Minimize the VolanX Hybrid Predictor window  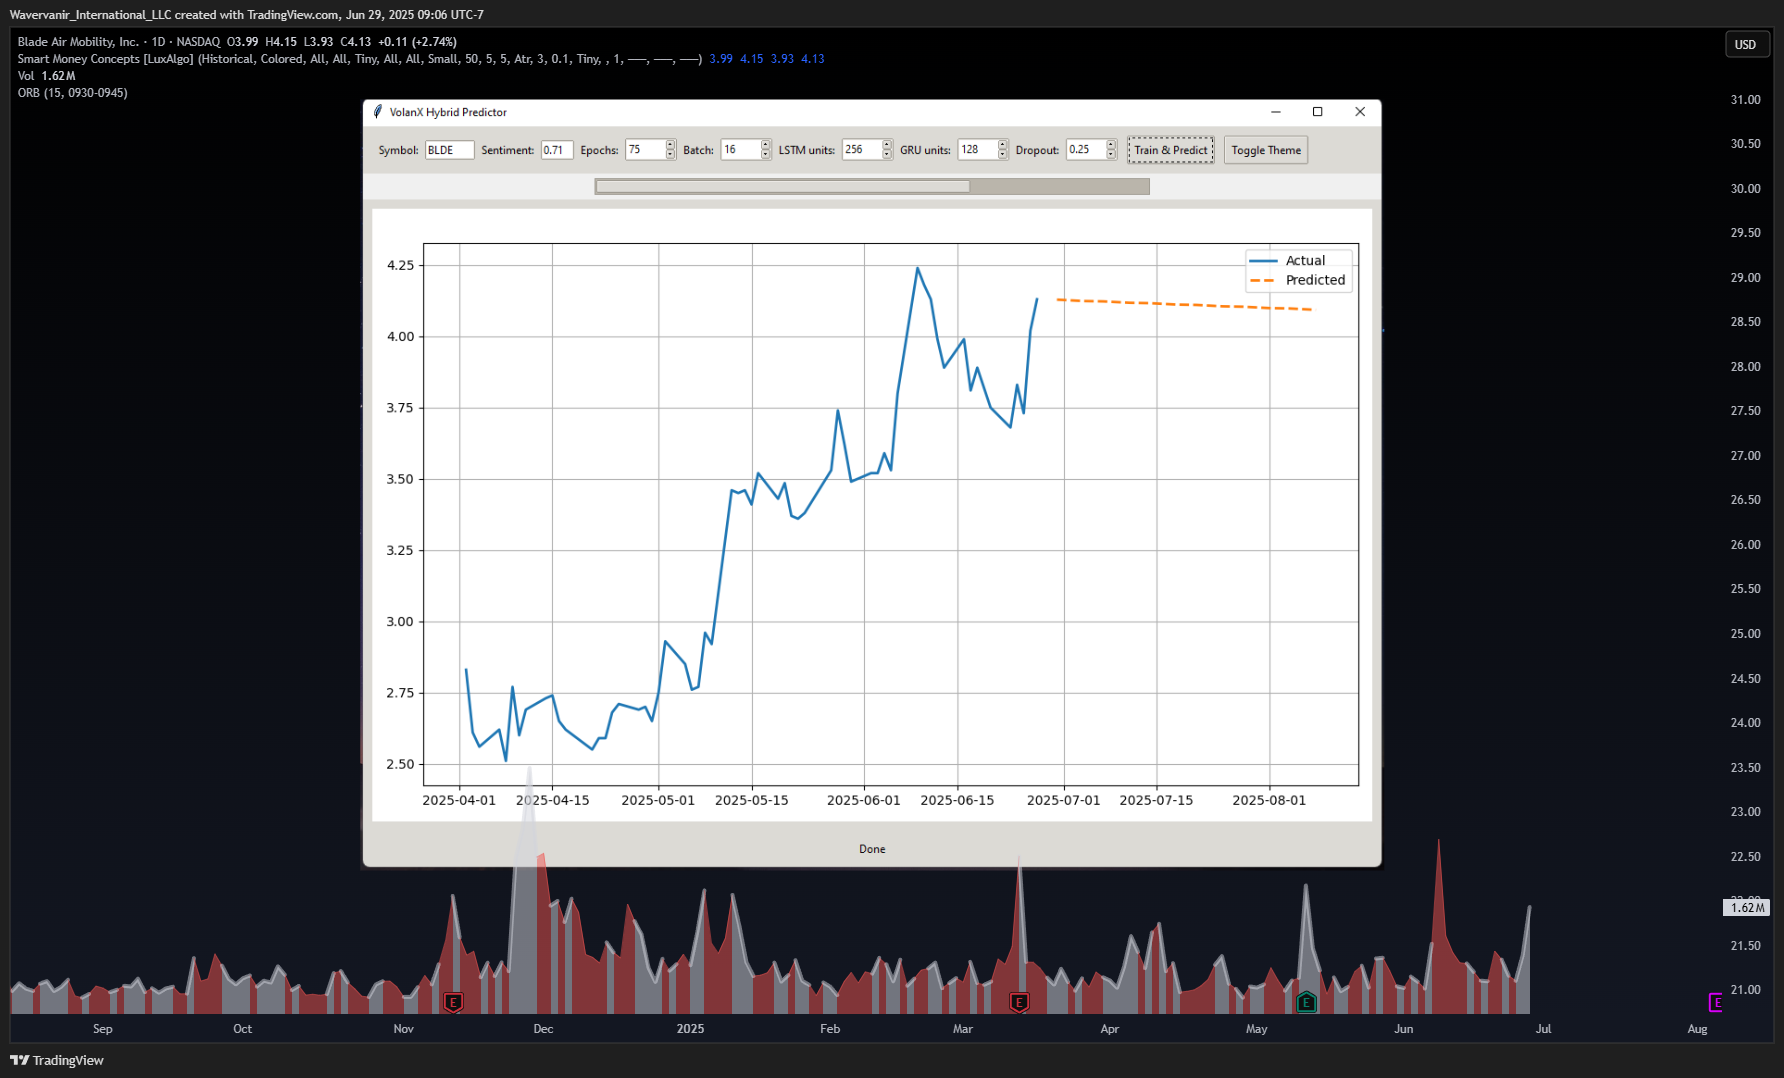[1276, 112]
